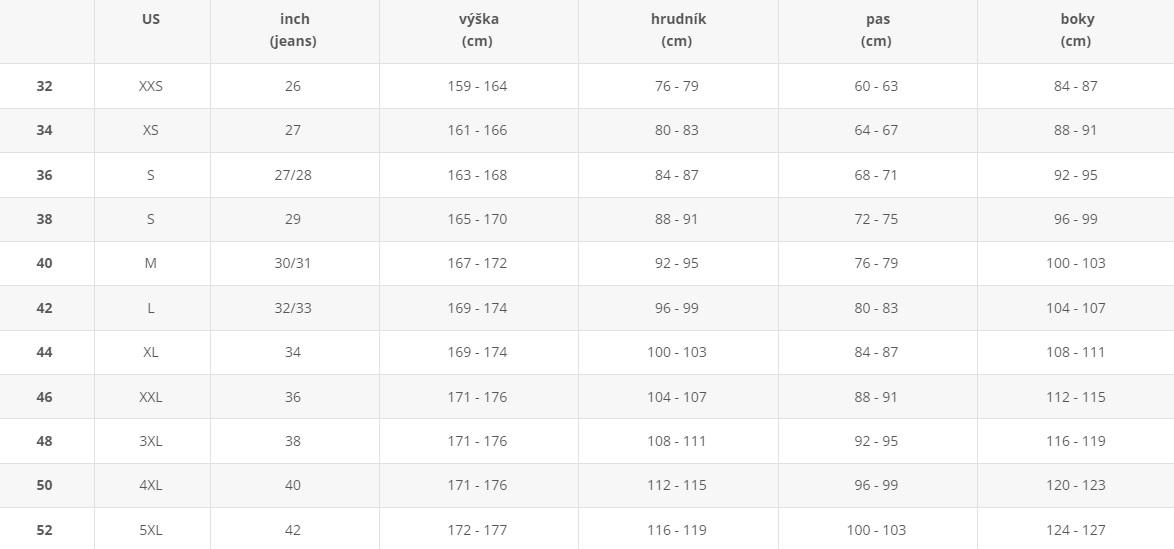Select size 46 row label
Image resolution: width=1174 pixels, height=549 pixels.
(44, 397)
